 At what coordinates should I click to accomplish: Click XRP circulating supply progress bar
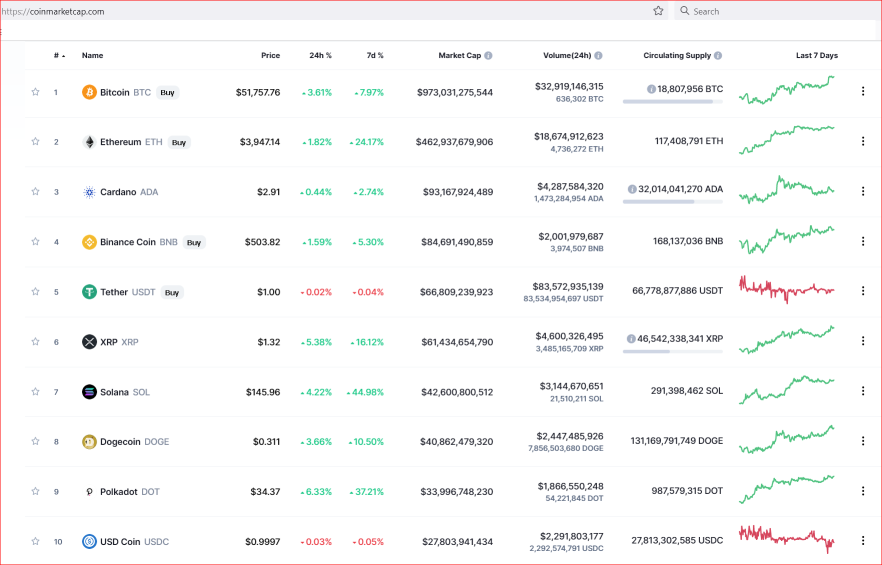click(673, 352)
